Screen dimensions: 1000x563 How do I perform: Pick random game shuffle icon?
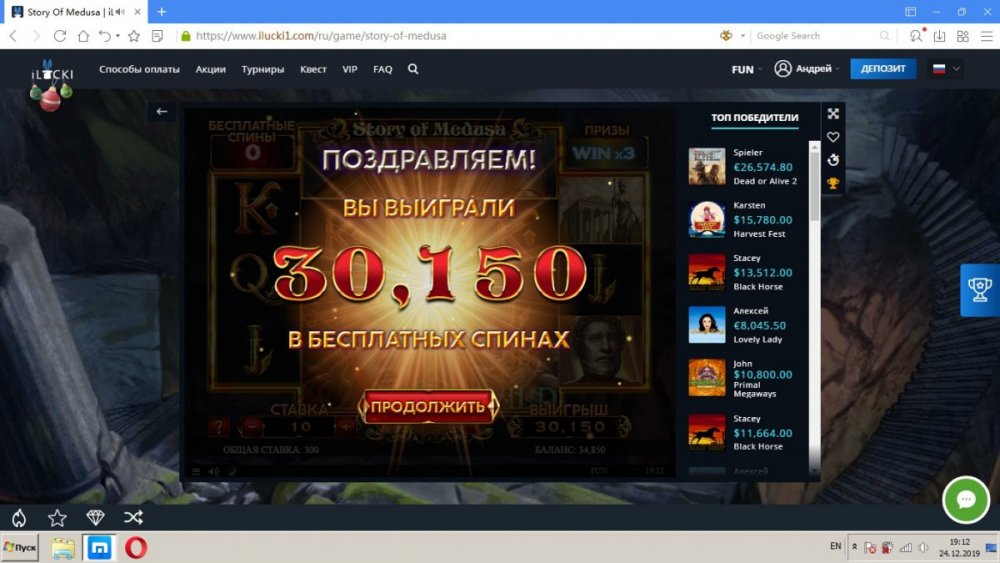tap(133, 518)
